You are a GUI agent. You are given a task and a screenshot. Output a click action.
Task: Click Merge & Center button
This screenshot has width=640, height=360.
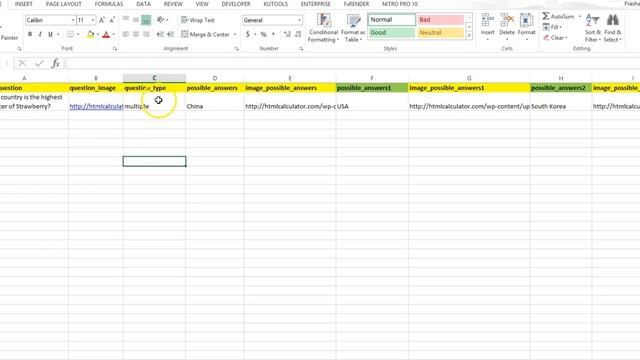point(205,34)
